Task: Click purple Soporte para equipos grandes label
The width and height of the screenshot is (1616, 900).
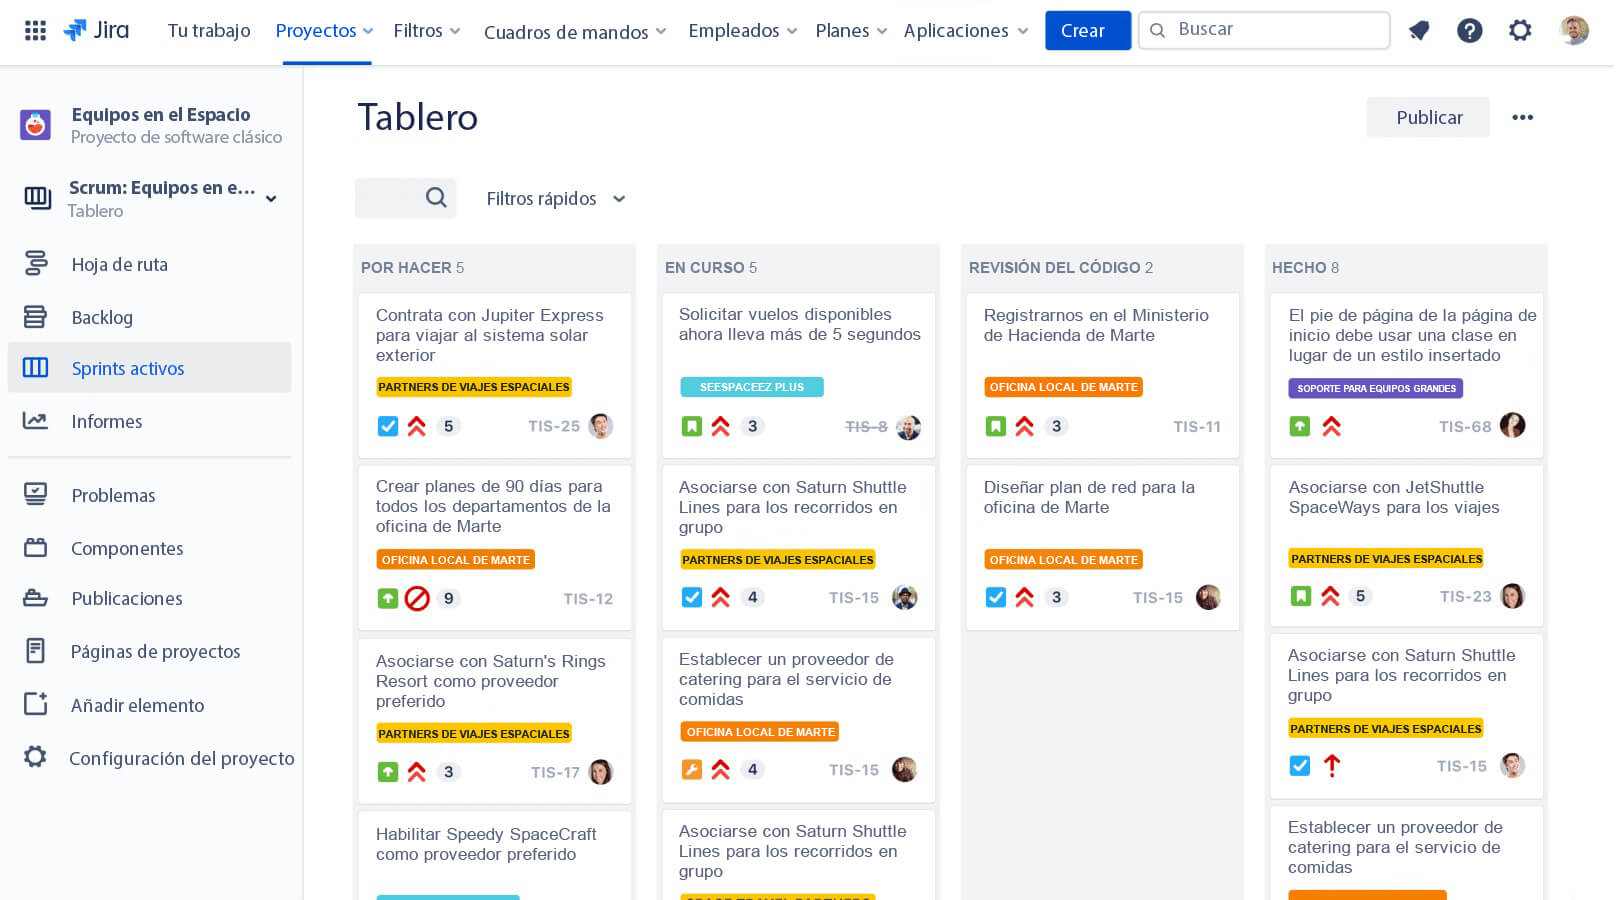Action: pyautogui.click(x=1376, y=388)
